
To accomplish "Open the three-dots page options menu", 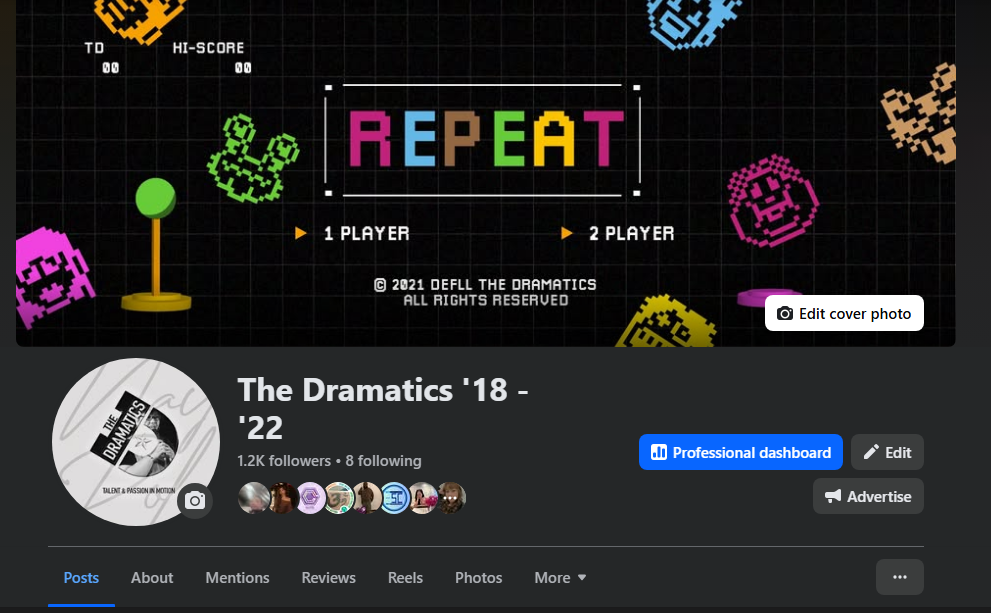I will pos(899,577).
